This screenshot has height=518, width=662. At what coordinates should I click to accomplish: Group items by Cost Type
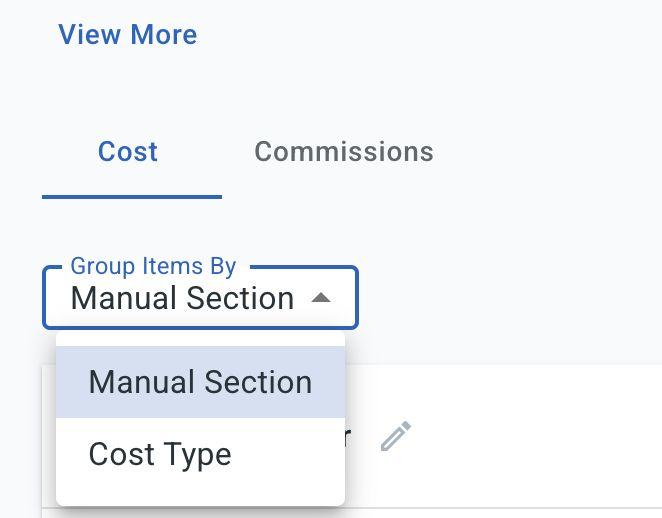pos(160,454)
